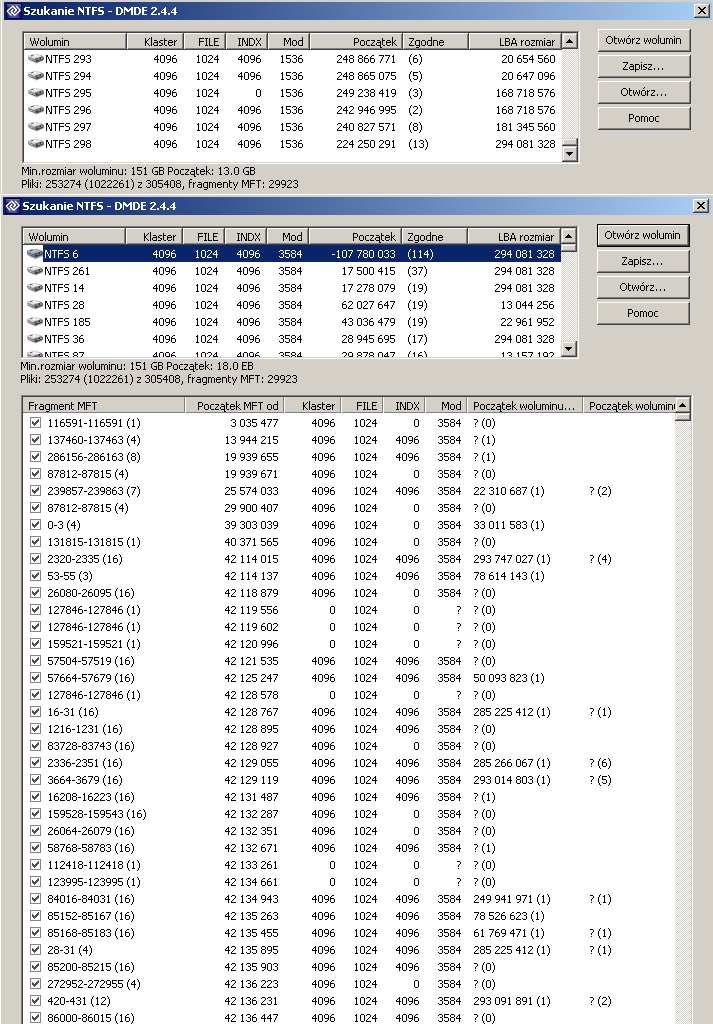Click the NTFS 295 drive icon

(x=36, y=93)
